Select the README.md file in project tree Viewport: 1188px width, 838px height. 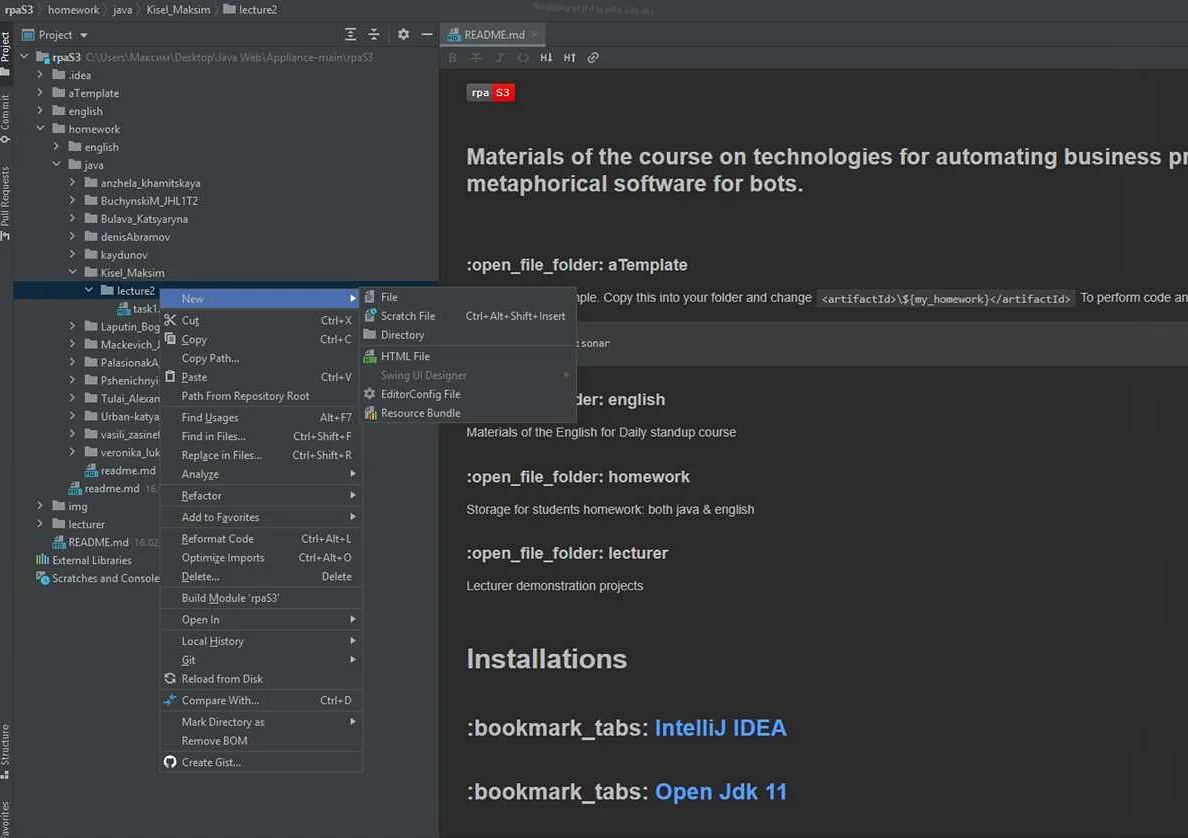pyautogui.click(x=98, y=542)
